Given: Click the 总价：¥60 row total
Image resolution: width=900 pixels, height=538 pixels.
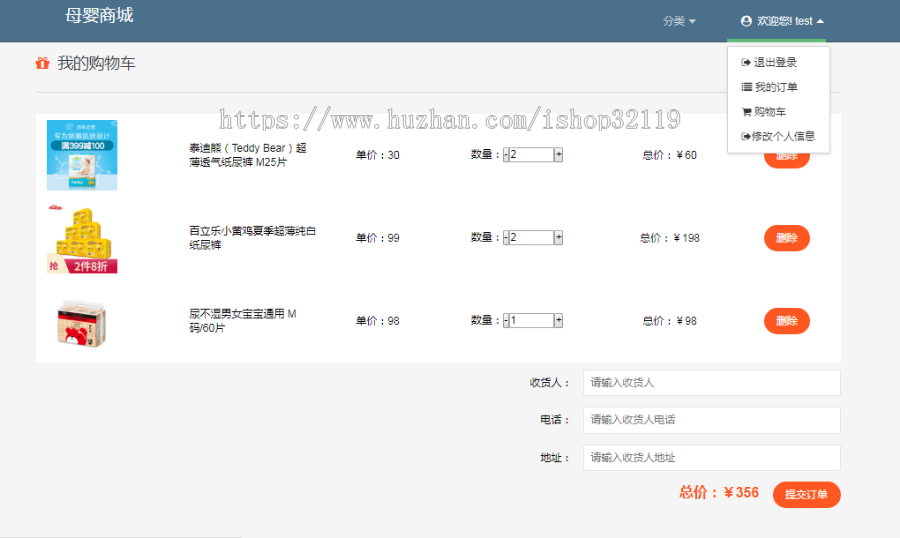Looking at the screenshot, I should [669, 155].
